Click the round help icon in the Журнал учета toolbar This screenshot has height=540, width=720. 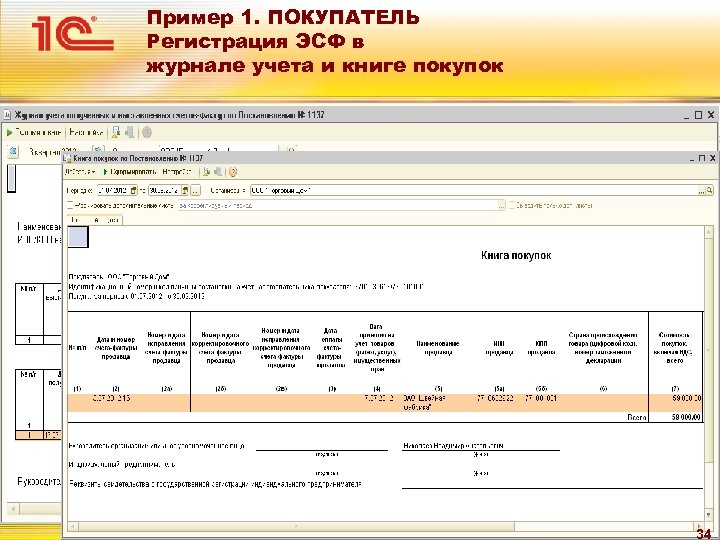147,133
